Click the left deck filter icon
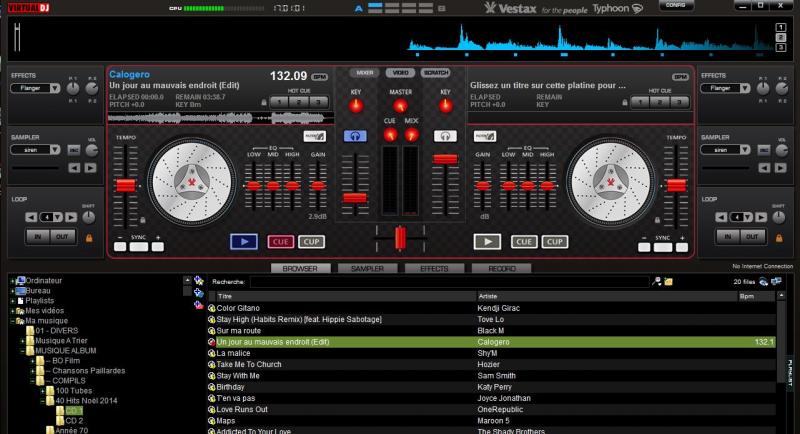The image size is (800, 434). pyautogui.click(x=314, y=136)
